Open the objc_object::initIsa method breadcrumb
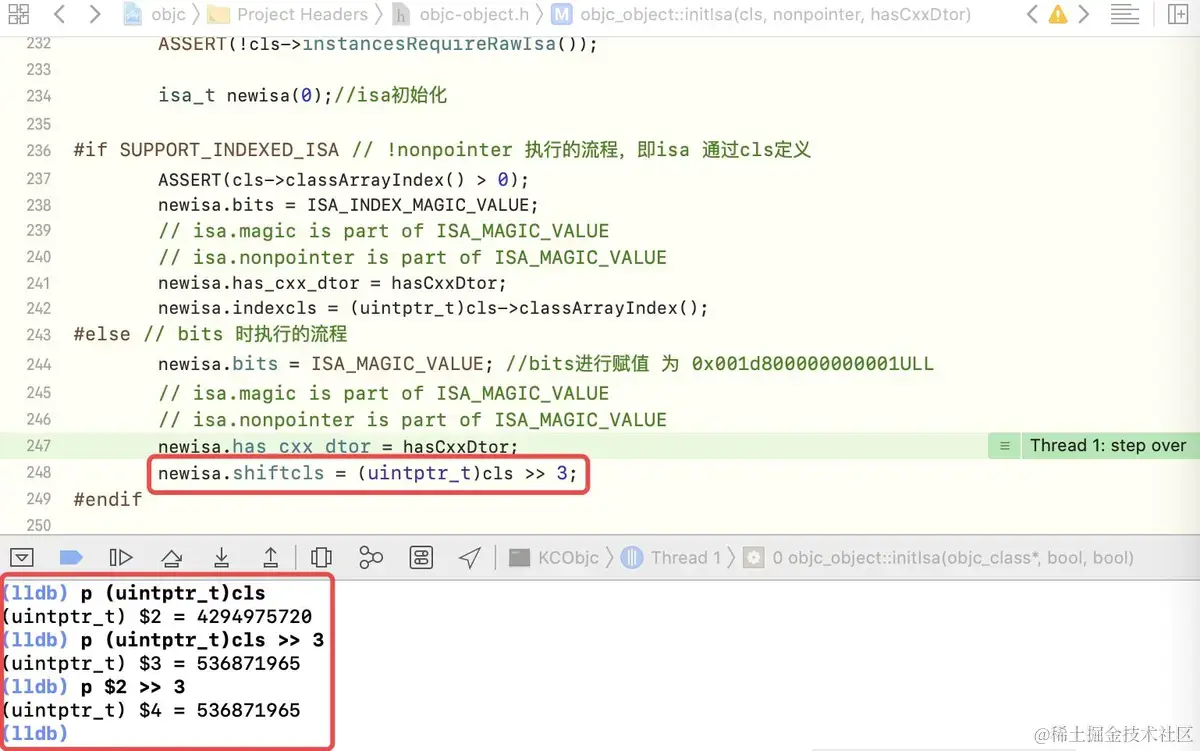The width and height of the screenshot is (1200, 751). click(x=760, y=14)
